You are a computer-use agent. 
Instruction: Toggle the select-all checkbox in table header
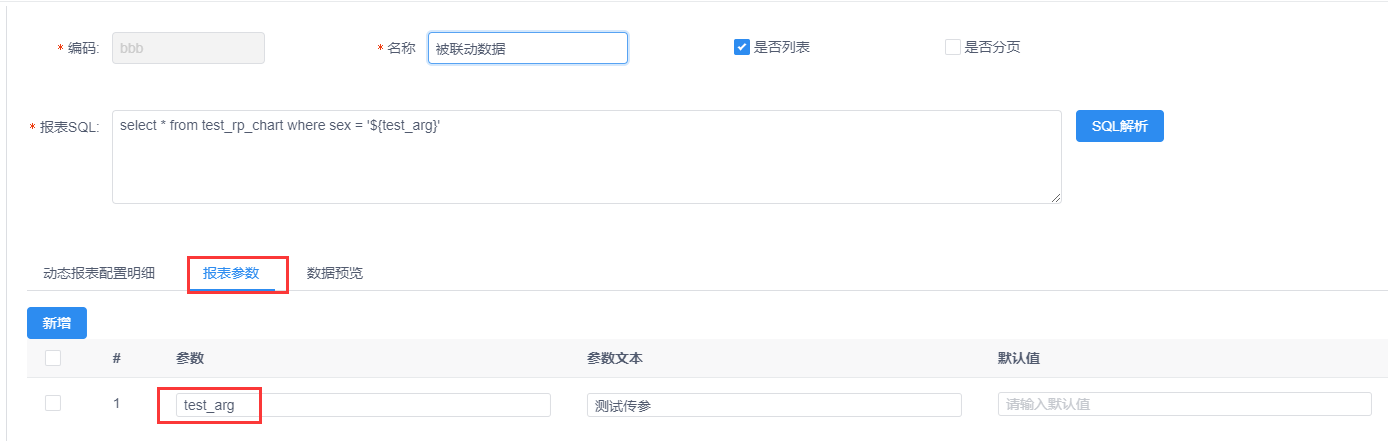[53, 358]
